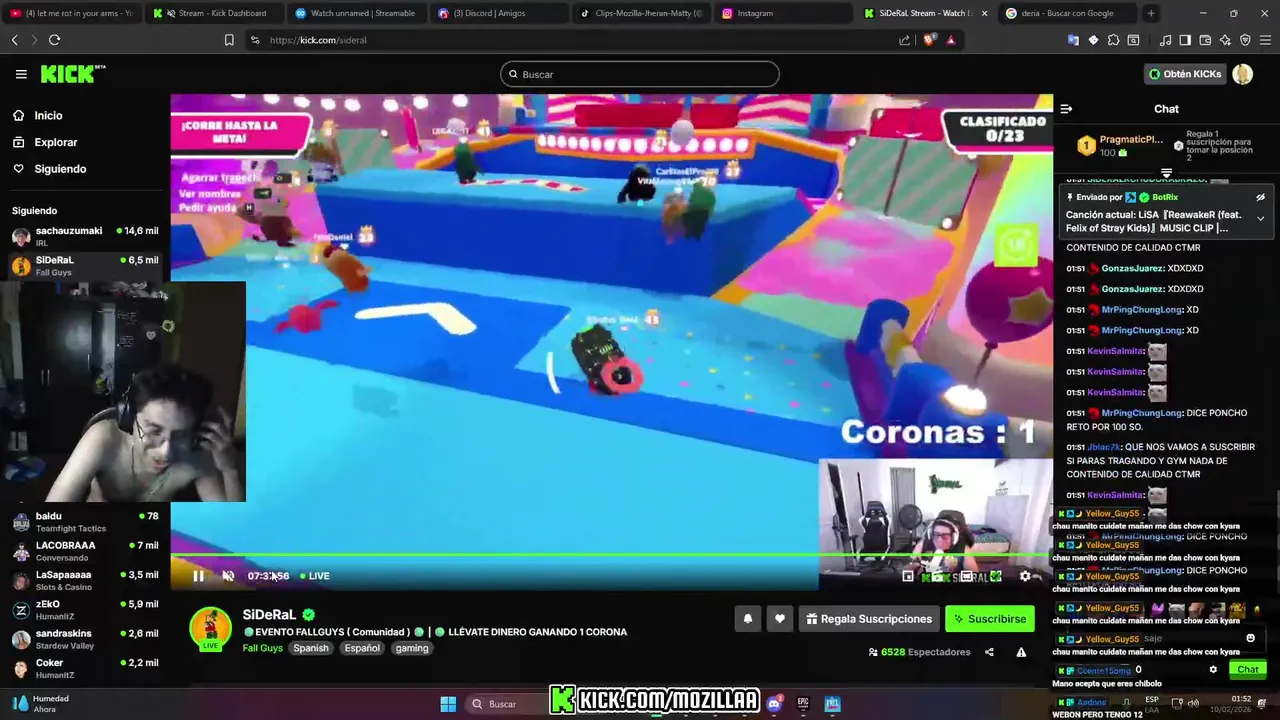
Task: Open Coker channel in sidebar
Action: tap(84, 668)
